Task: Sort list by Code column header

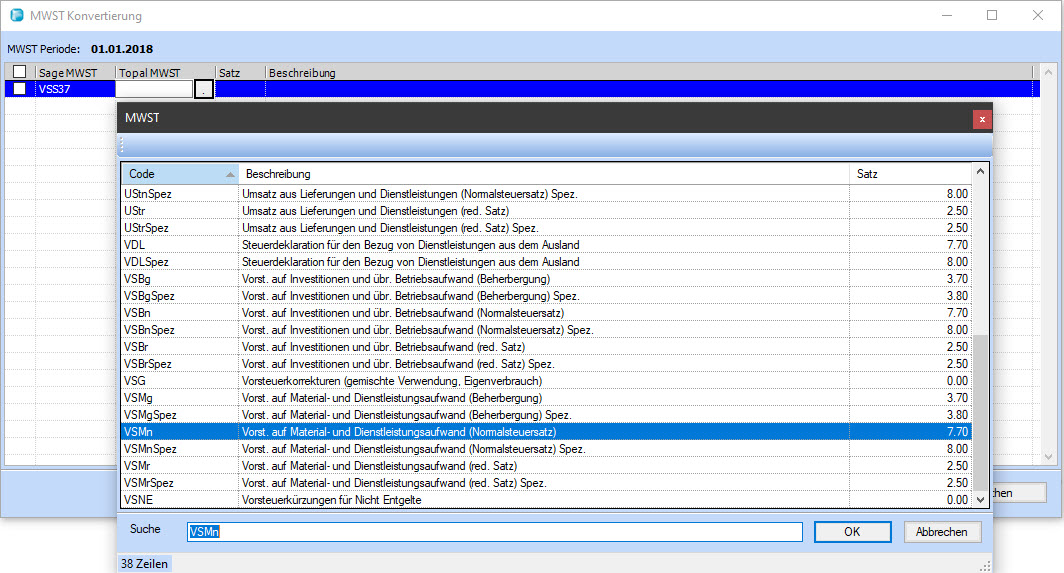Action: tap(180, 174)
